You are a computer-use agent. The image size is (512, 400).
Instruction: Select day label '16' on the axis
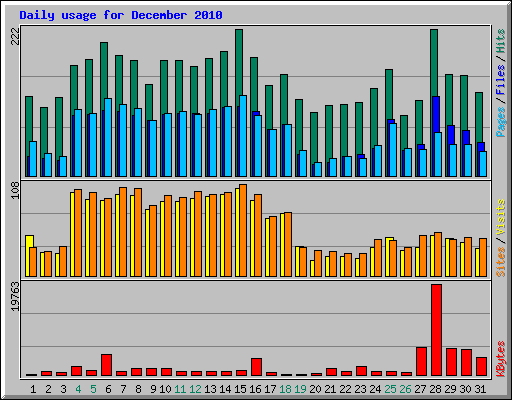[x=255, y=389]
